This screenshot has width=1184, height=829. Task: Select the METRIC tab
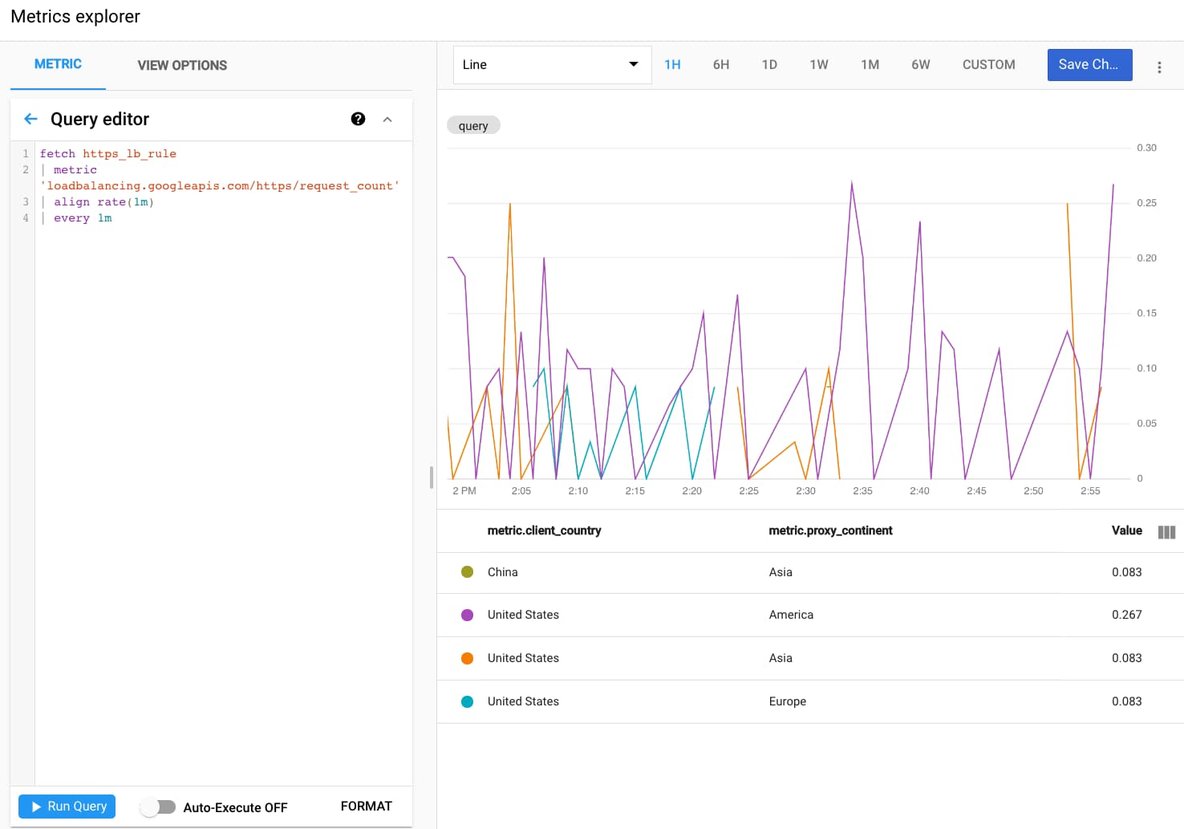tap(57, 64)
